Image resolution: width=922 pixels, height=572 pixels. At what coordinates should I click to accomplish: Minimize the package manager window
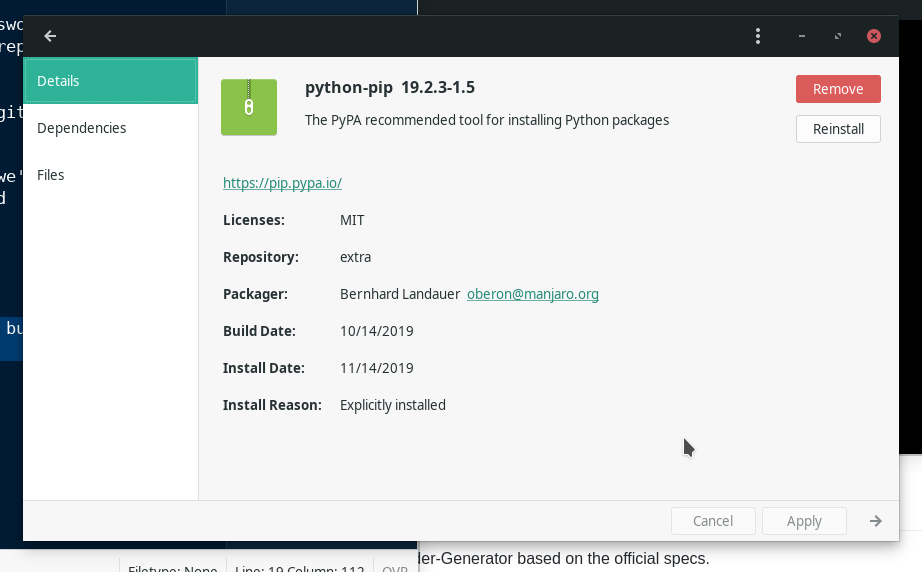[x=801, y=36]
